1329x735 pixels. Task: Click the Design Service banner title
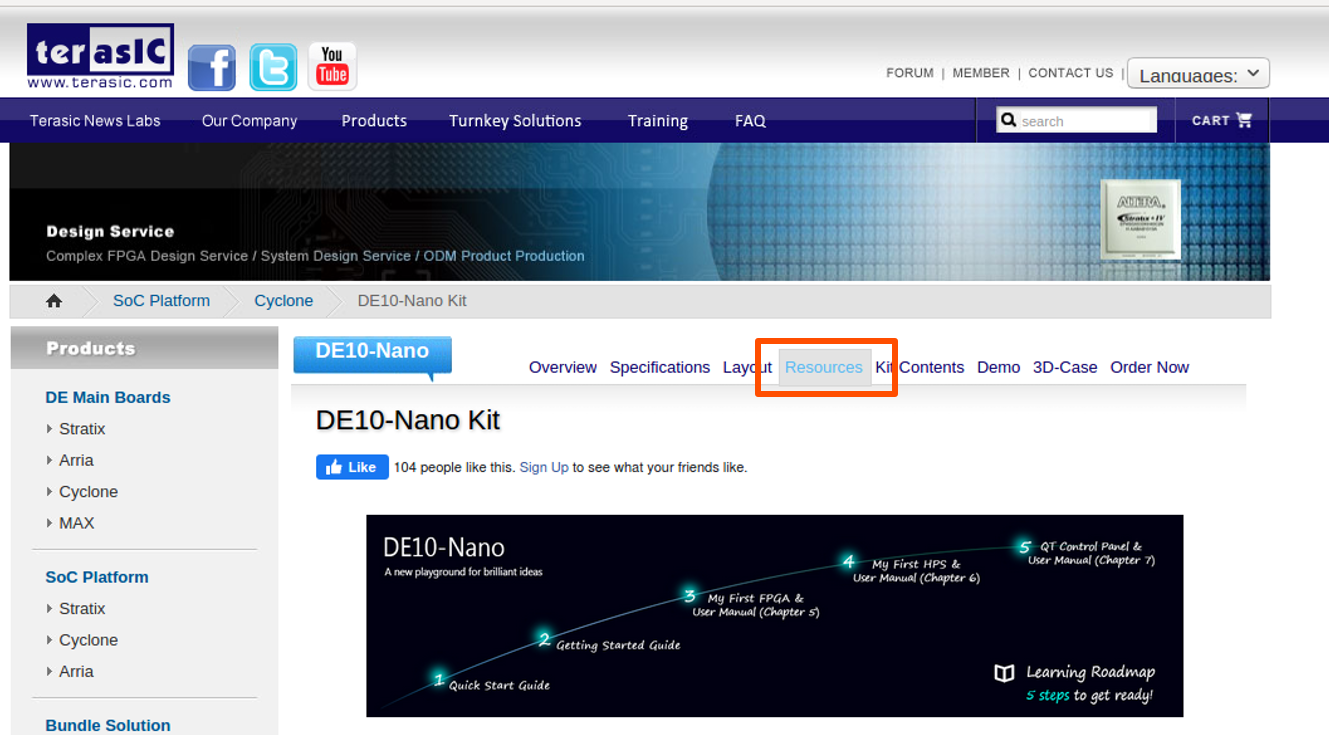coord(110,232)
